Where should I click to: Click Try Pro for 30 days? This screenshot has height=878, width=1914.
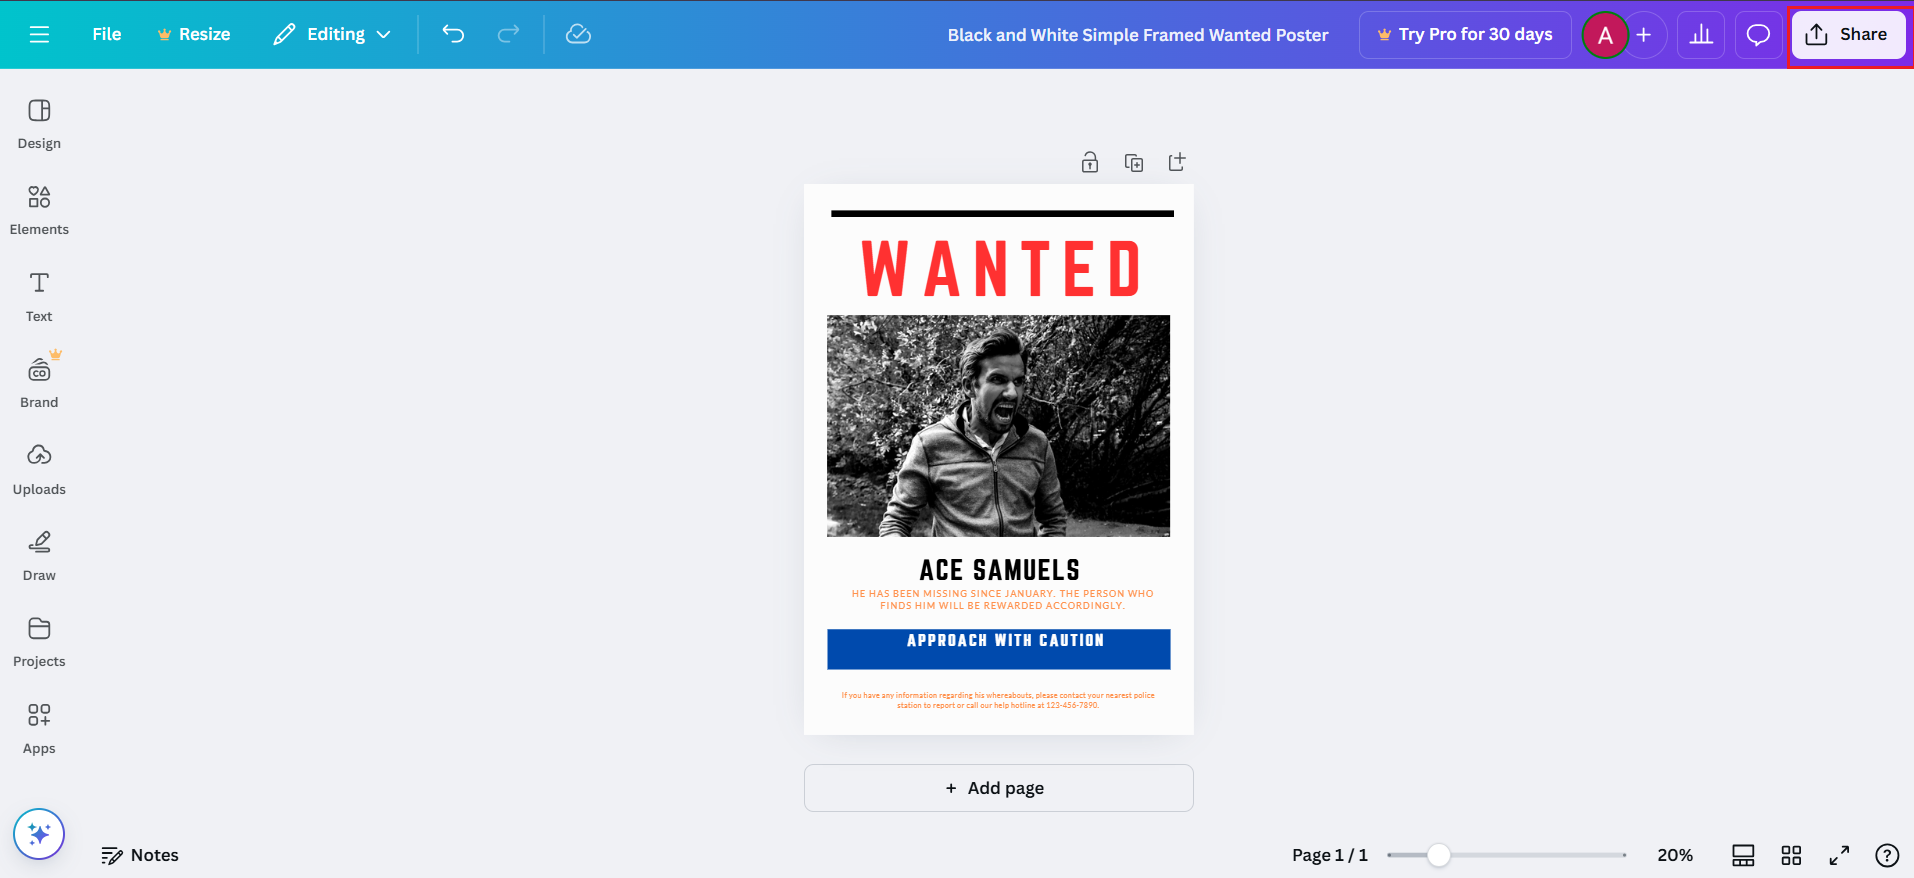click(1465, 35)
